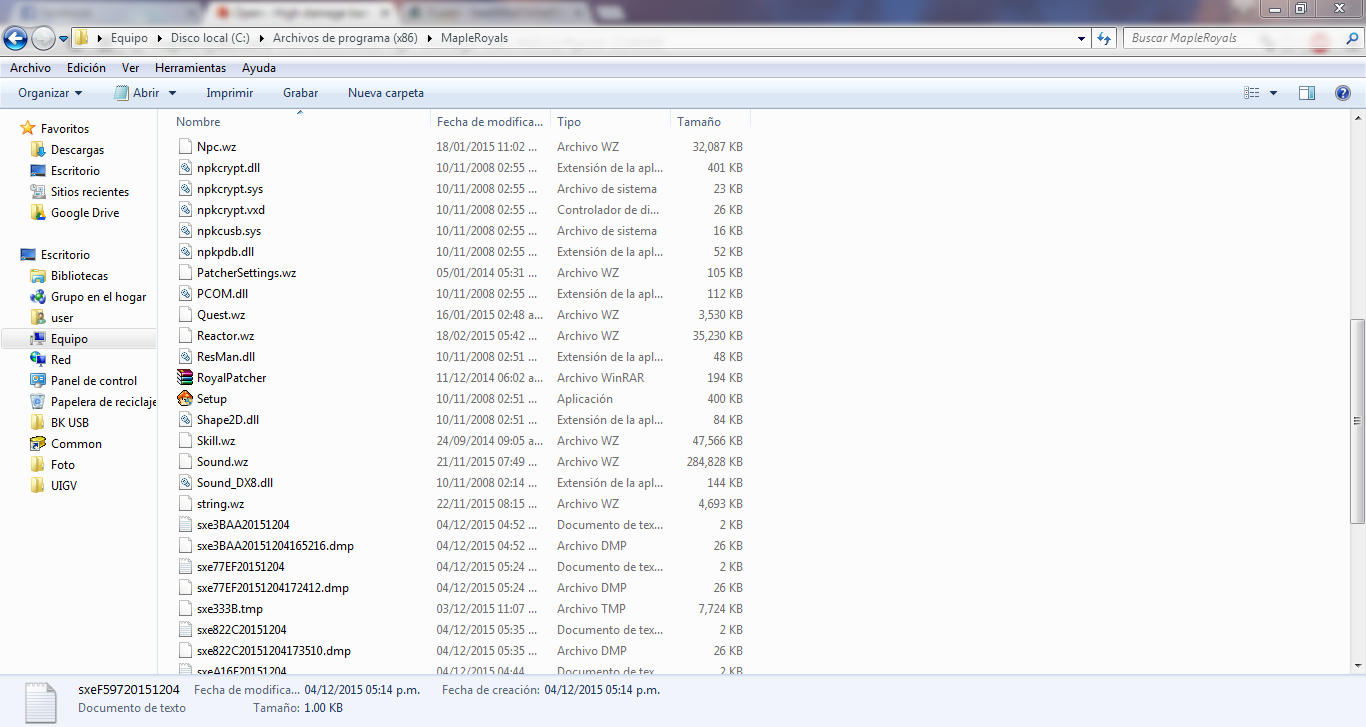Screen dimensions: 1366x727
Task: Open the Organizar dropdown
Action: click(x=50, y=93)
